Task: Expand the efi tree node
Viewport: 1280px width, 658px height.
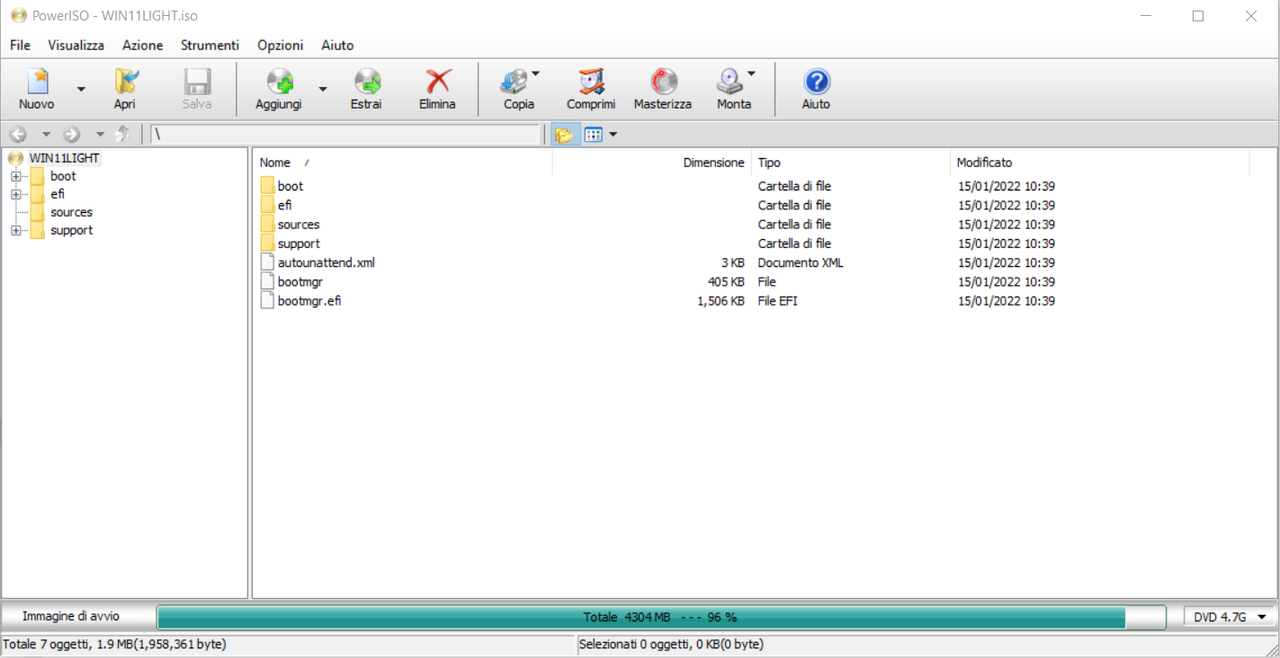Action: 16,194
